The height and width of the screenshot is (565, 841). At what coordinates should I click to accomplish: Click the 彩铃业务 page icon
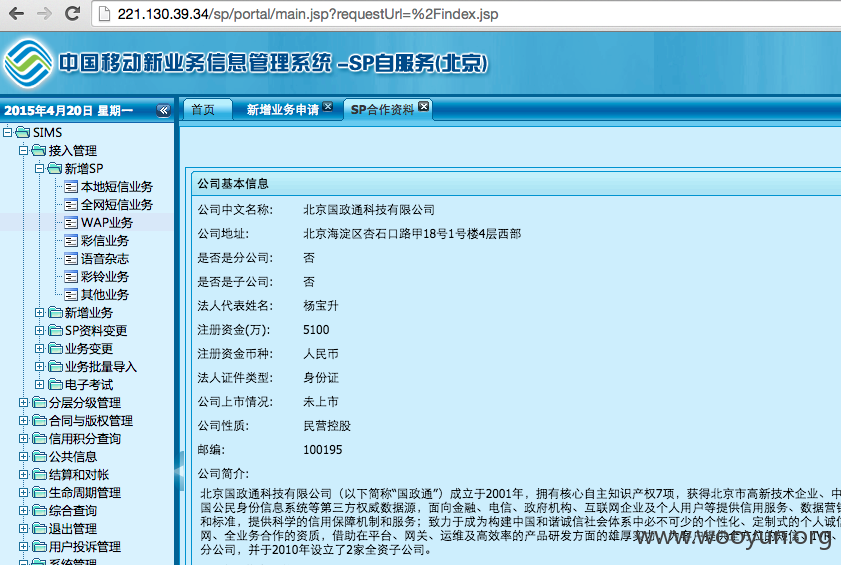(x=71, y=276)
